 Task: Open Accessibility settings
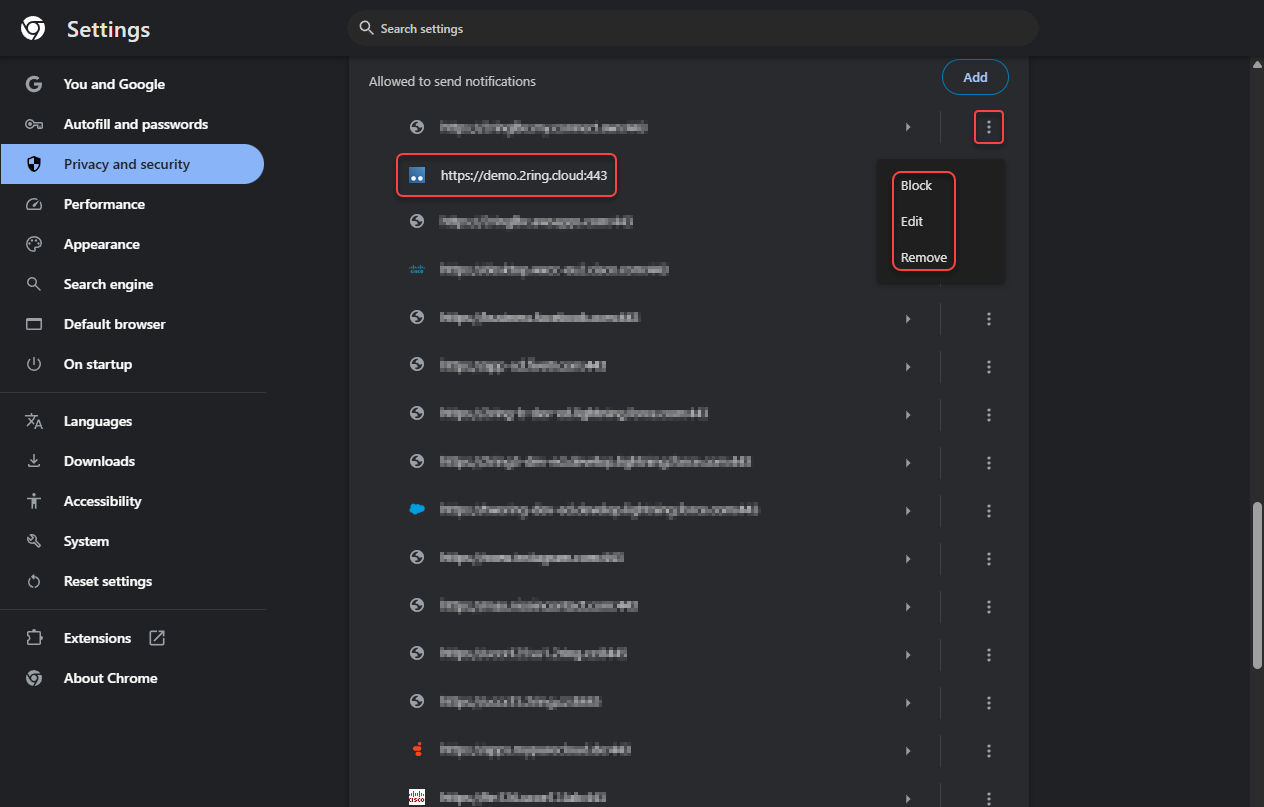coord(132,501)
